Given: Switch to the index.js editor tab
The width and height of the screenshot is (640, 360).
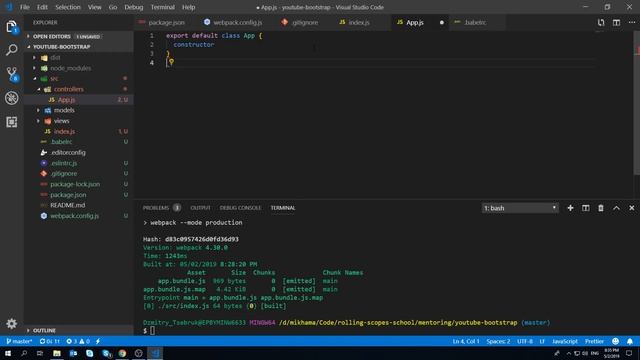Looking at the screenshot, I should [359, 22].
